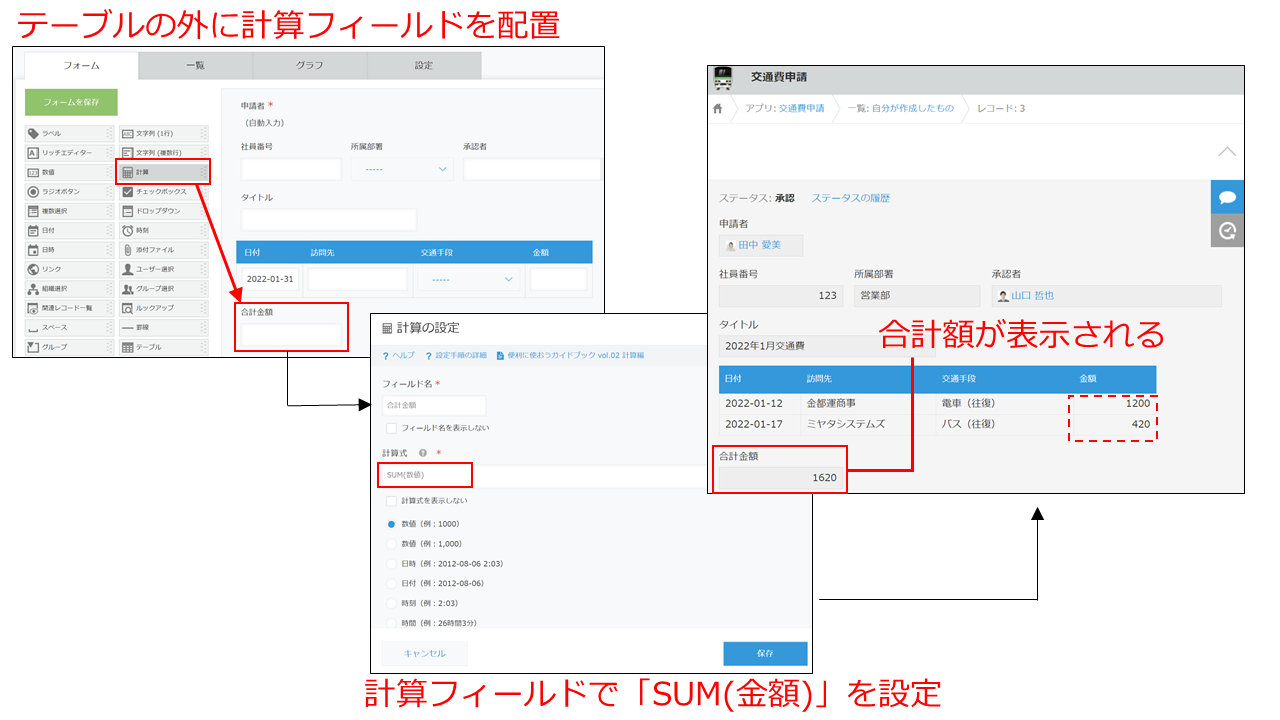Check フィールド名を表示しない option
This screenshot has width=1280, height=720.
pyautogui.click(x=391, y=428)
